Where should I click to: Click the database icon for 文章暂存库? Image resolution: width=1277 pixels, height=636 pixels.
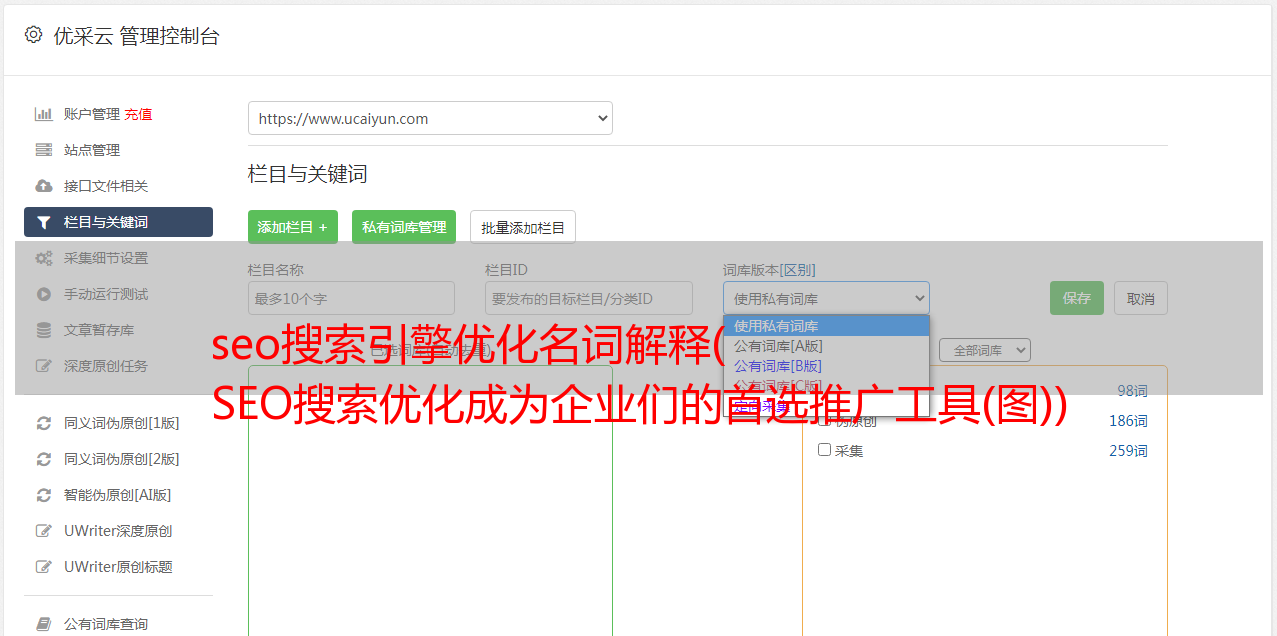tap(44, 330)
